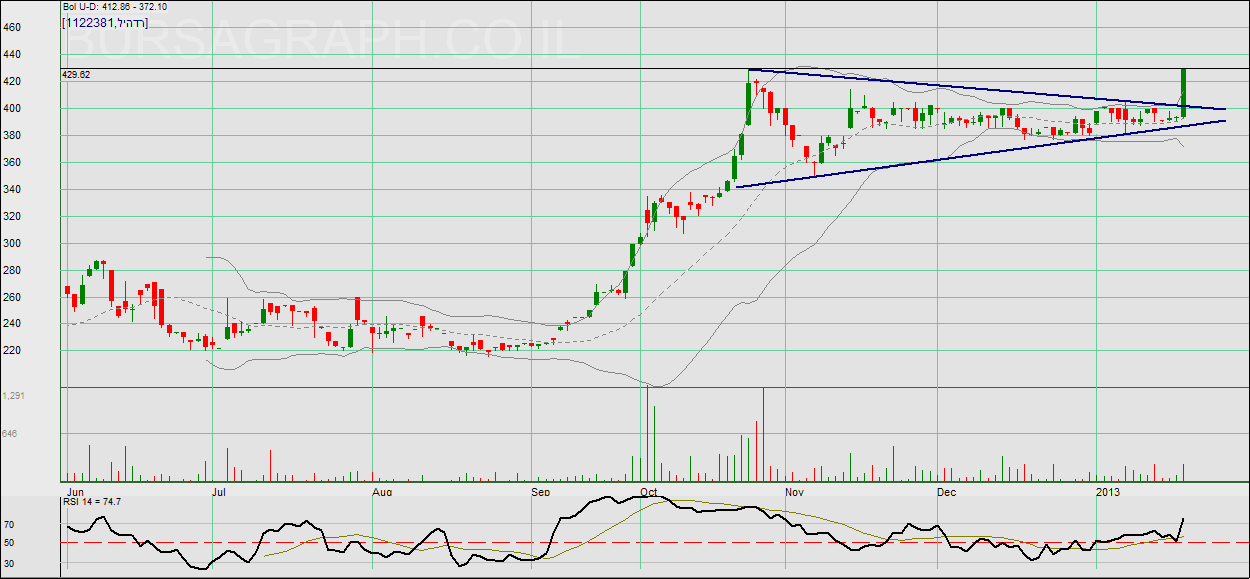
Task: Click the 1,291 volume axis label
Action: coord(14,396)
